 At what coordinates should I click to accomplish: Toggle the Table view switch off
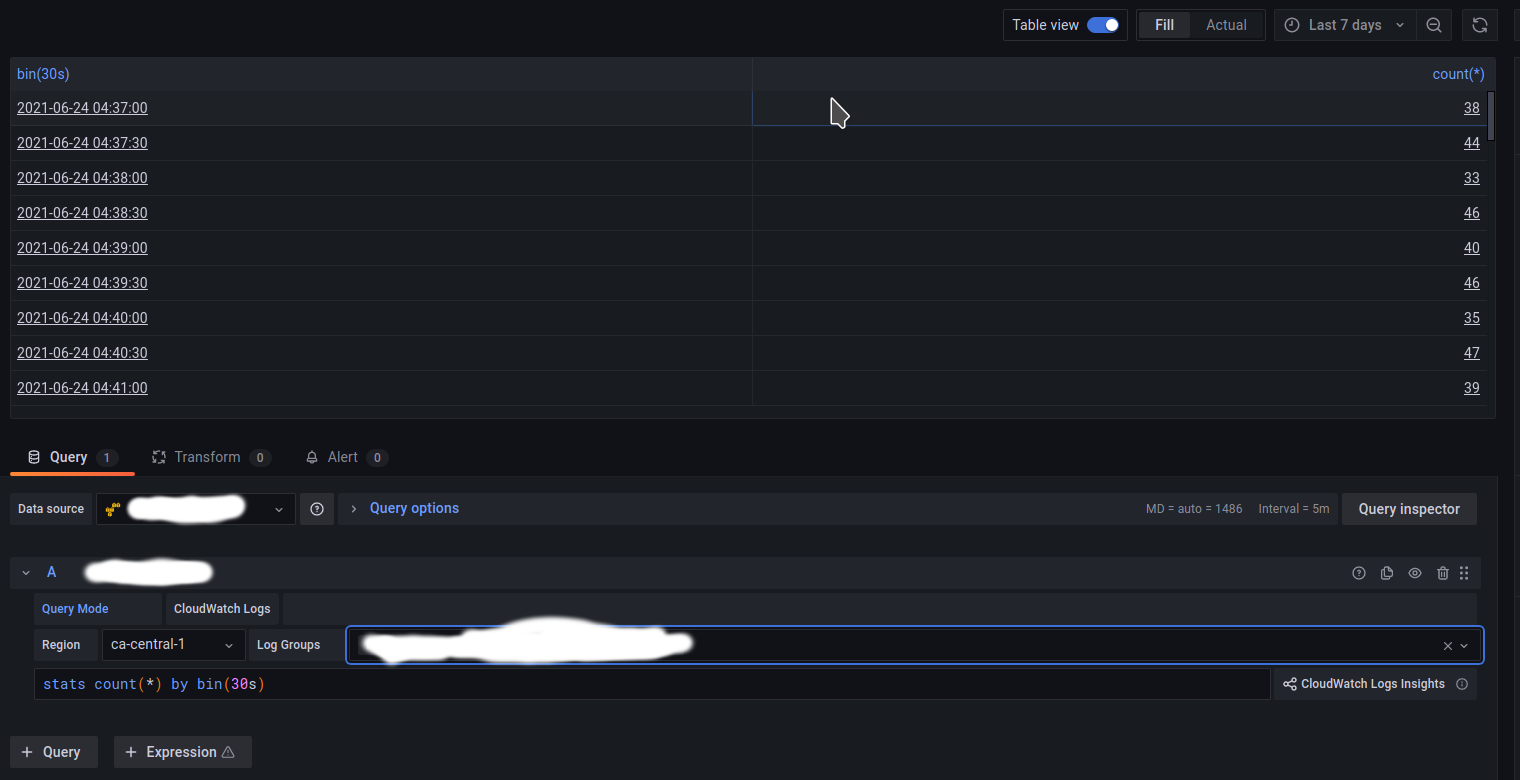point(1104,24)
